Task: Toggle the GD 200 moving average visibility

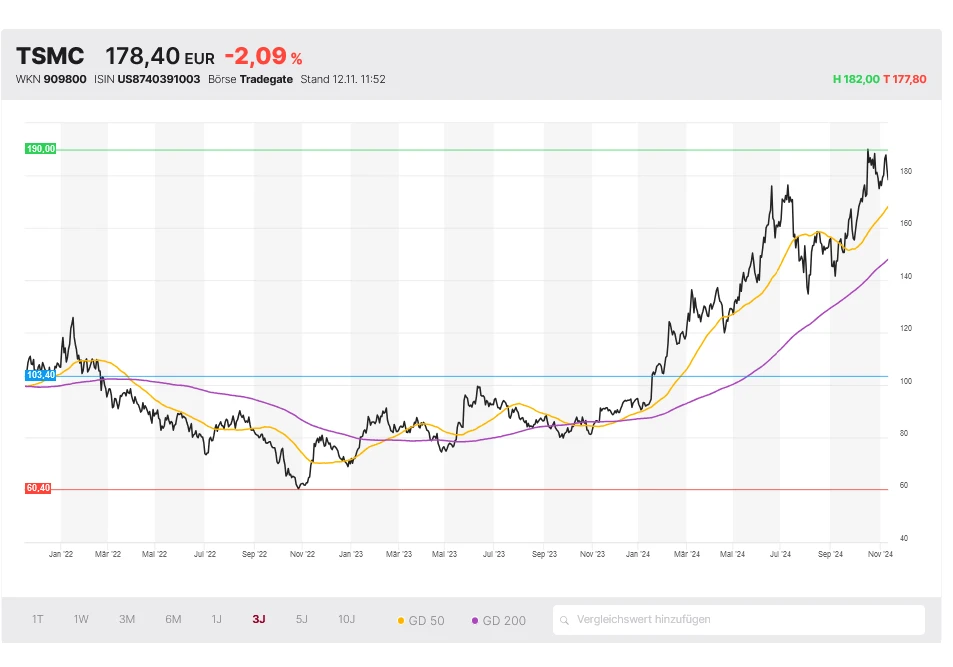Action: (497, 619)
